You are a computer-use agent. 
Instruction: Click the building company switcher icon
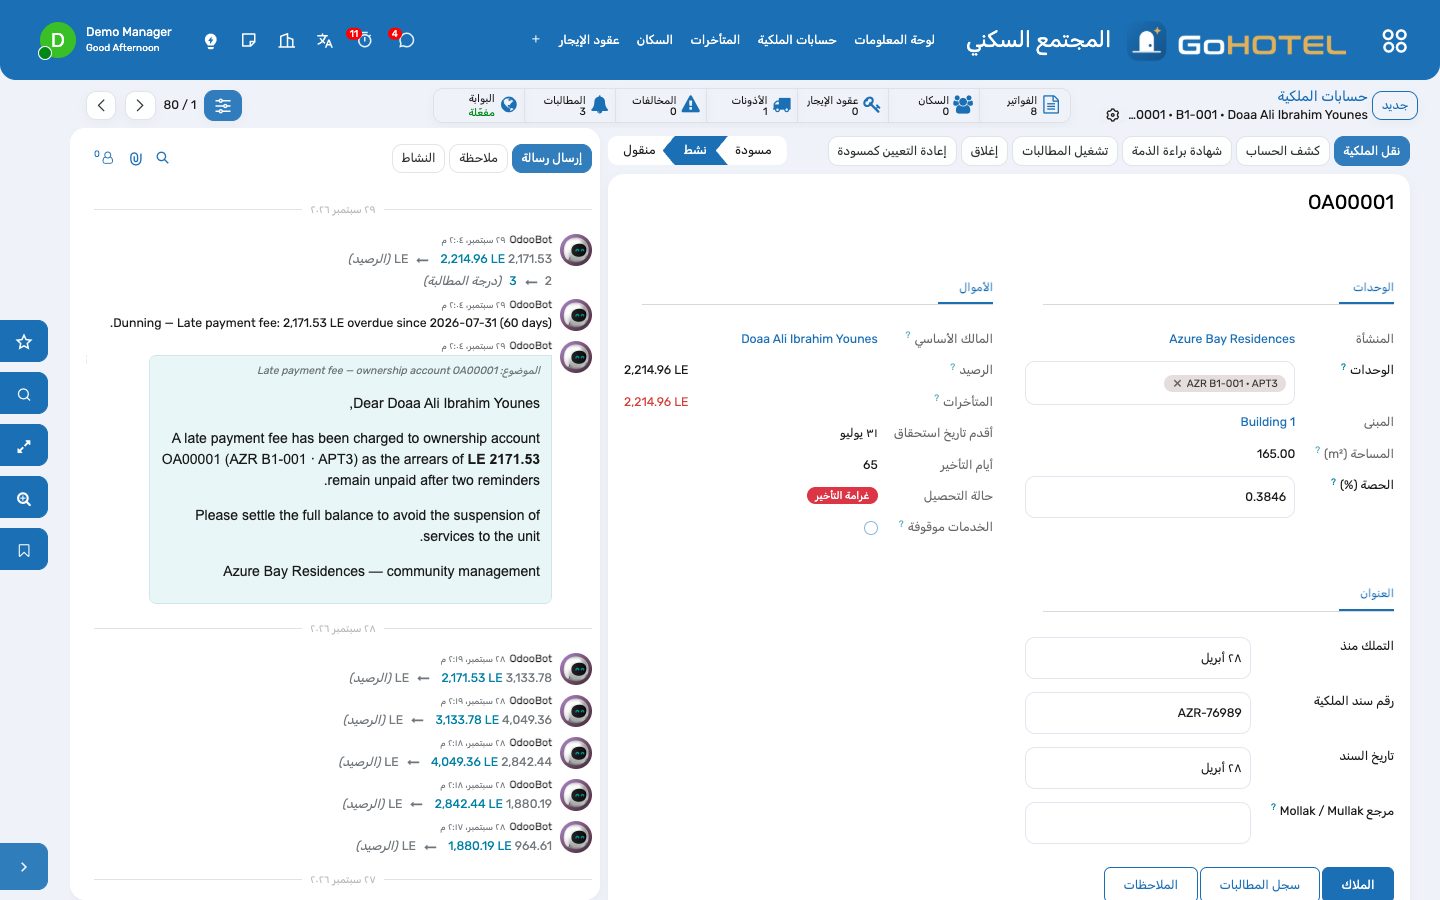287,40
